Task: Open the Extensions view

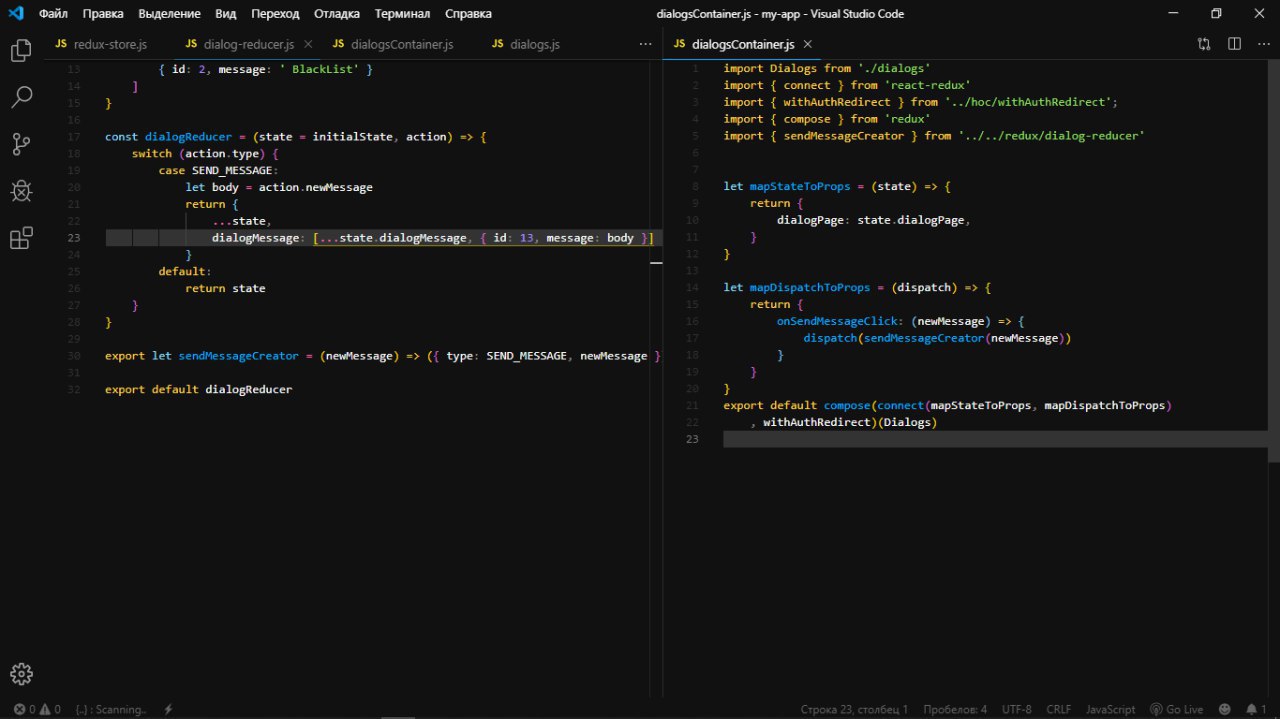Action: (21, 238)
